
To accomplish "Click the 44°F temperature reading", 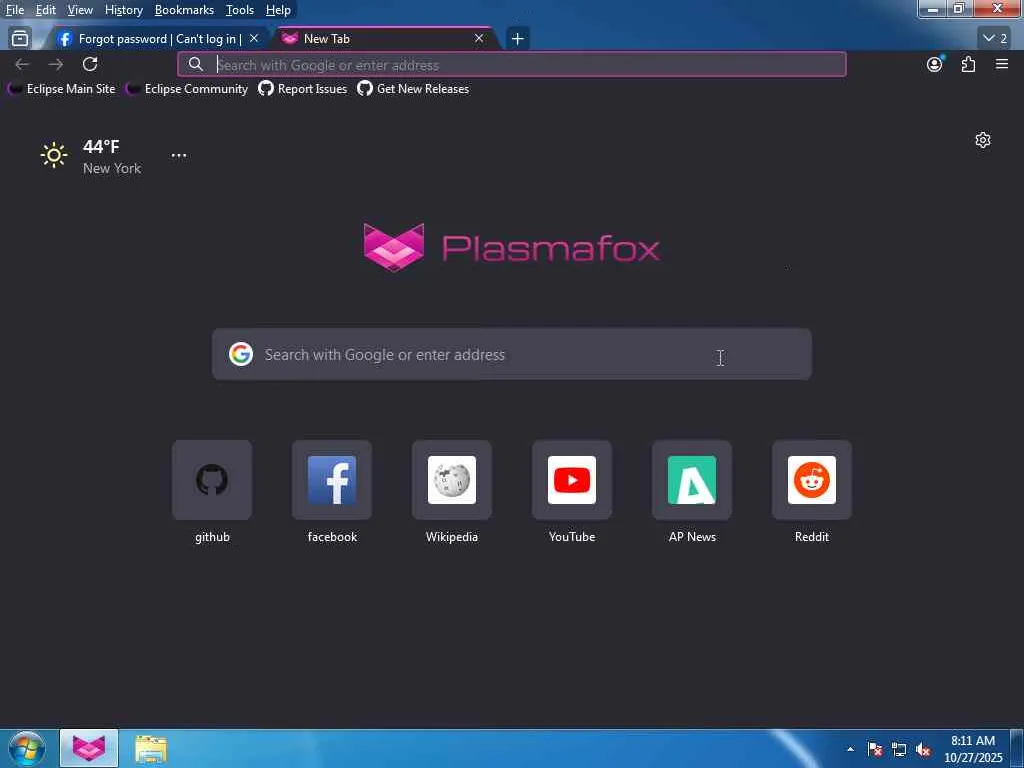I will click(x=101, y=146).
